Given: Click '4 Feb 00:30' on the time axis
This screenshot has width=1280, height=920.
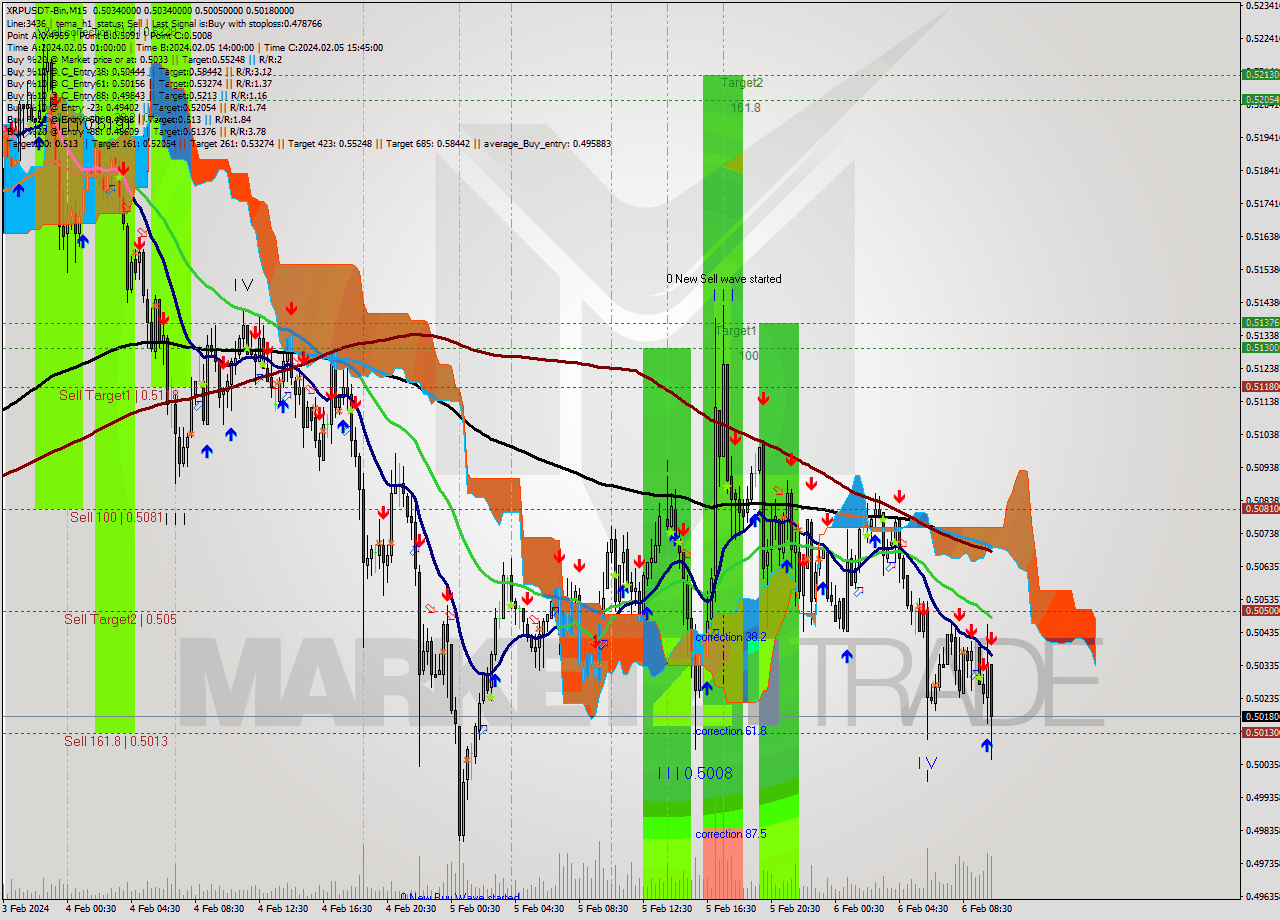Looking at the screenshot, I should tap(92, 909).
